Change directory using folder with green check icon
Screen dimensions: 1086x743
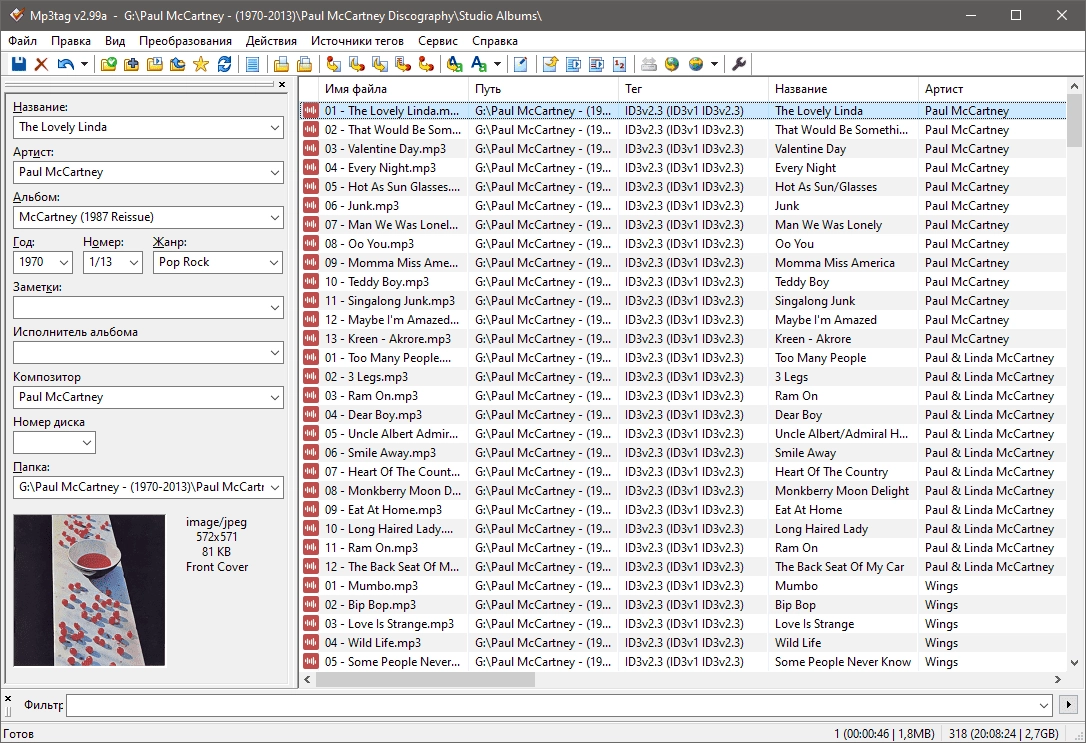click(108, 64)
